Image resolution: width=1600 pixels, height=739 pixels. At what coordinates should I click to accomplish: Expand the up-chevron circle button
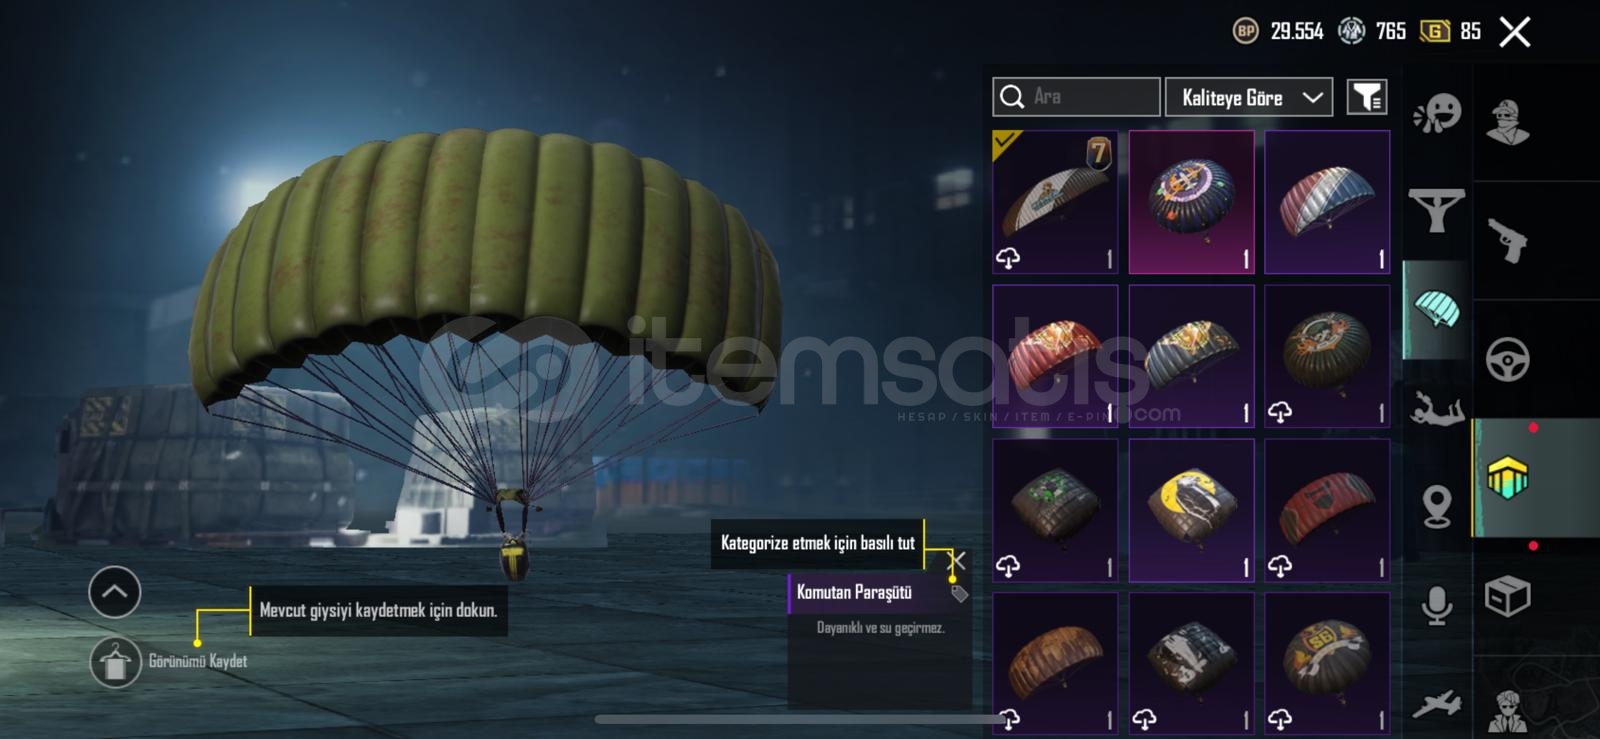pos(115,592)
